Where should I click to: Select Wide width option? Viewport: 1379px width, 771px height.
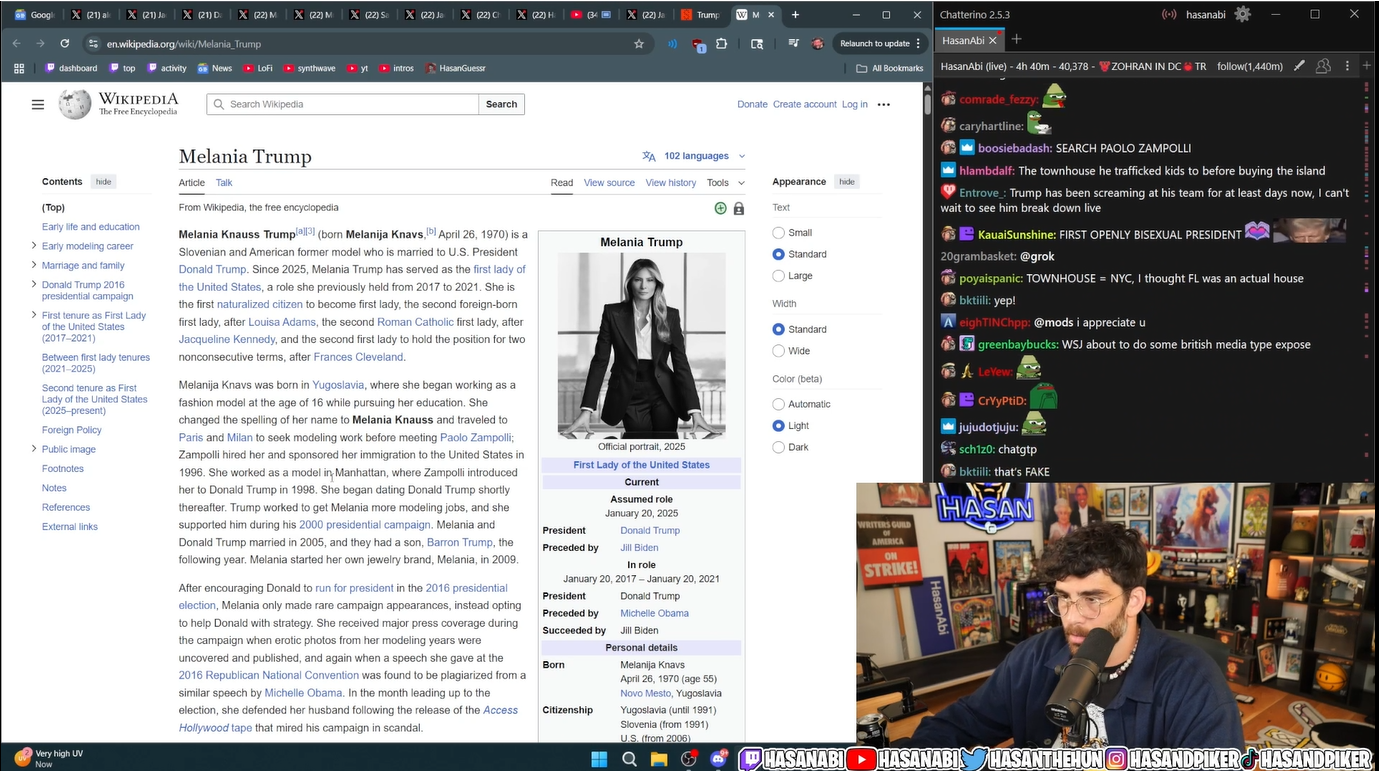(x=778, y=351)
